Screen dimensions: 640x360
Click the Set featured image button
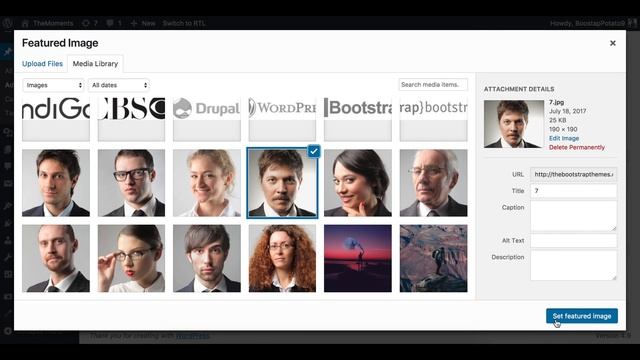tap(582, 316)
